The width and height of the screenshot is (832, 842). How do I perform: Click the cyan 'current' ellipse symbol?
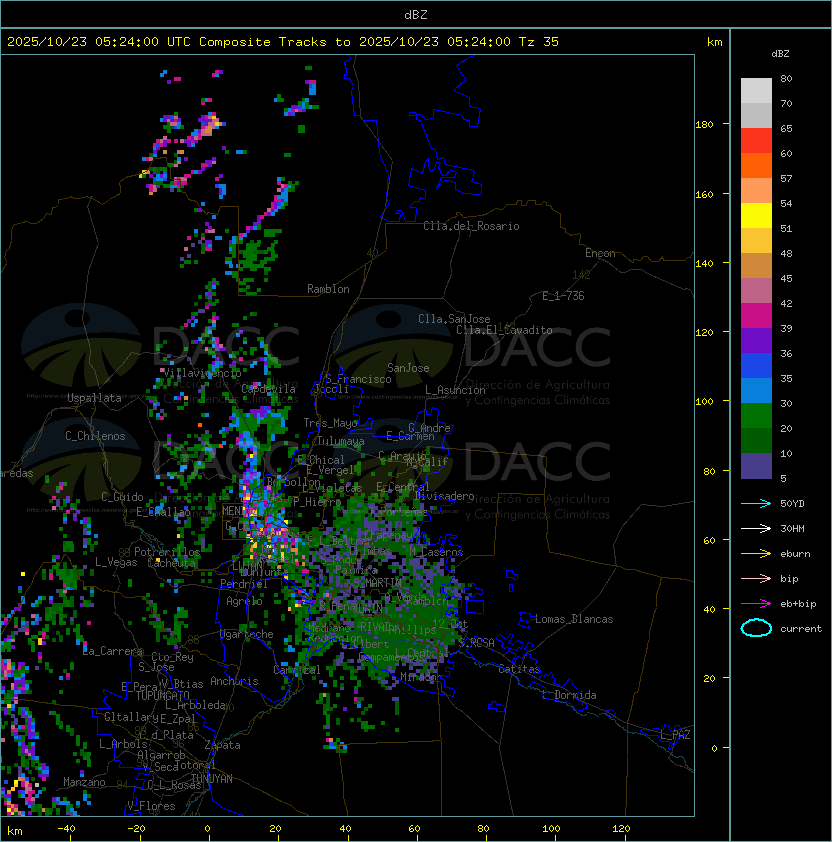pyautogui.click(x=756, y=628)
